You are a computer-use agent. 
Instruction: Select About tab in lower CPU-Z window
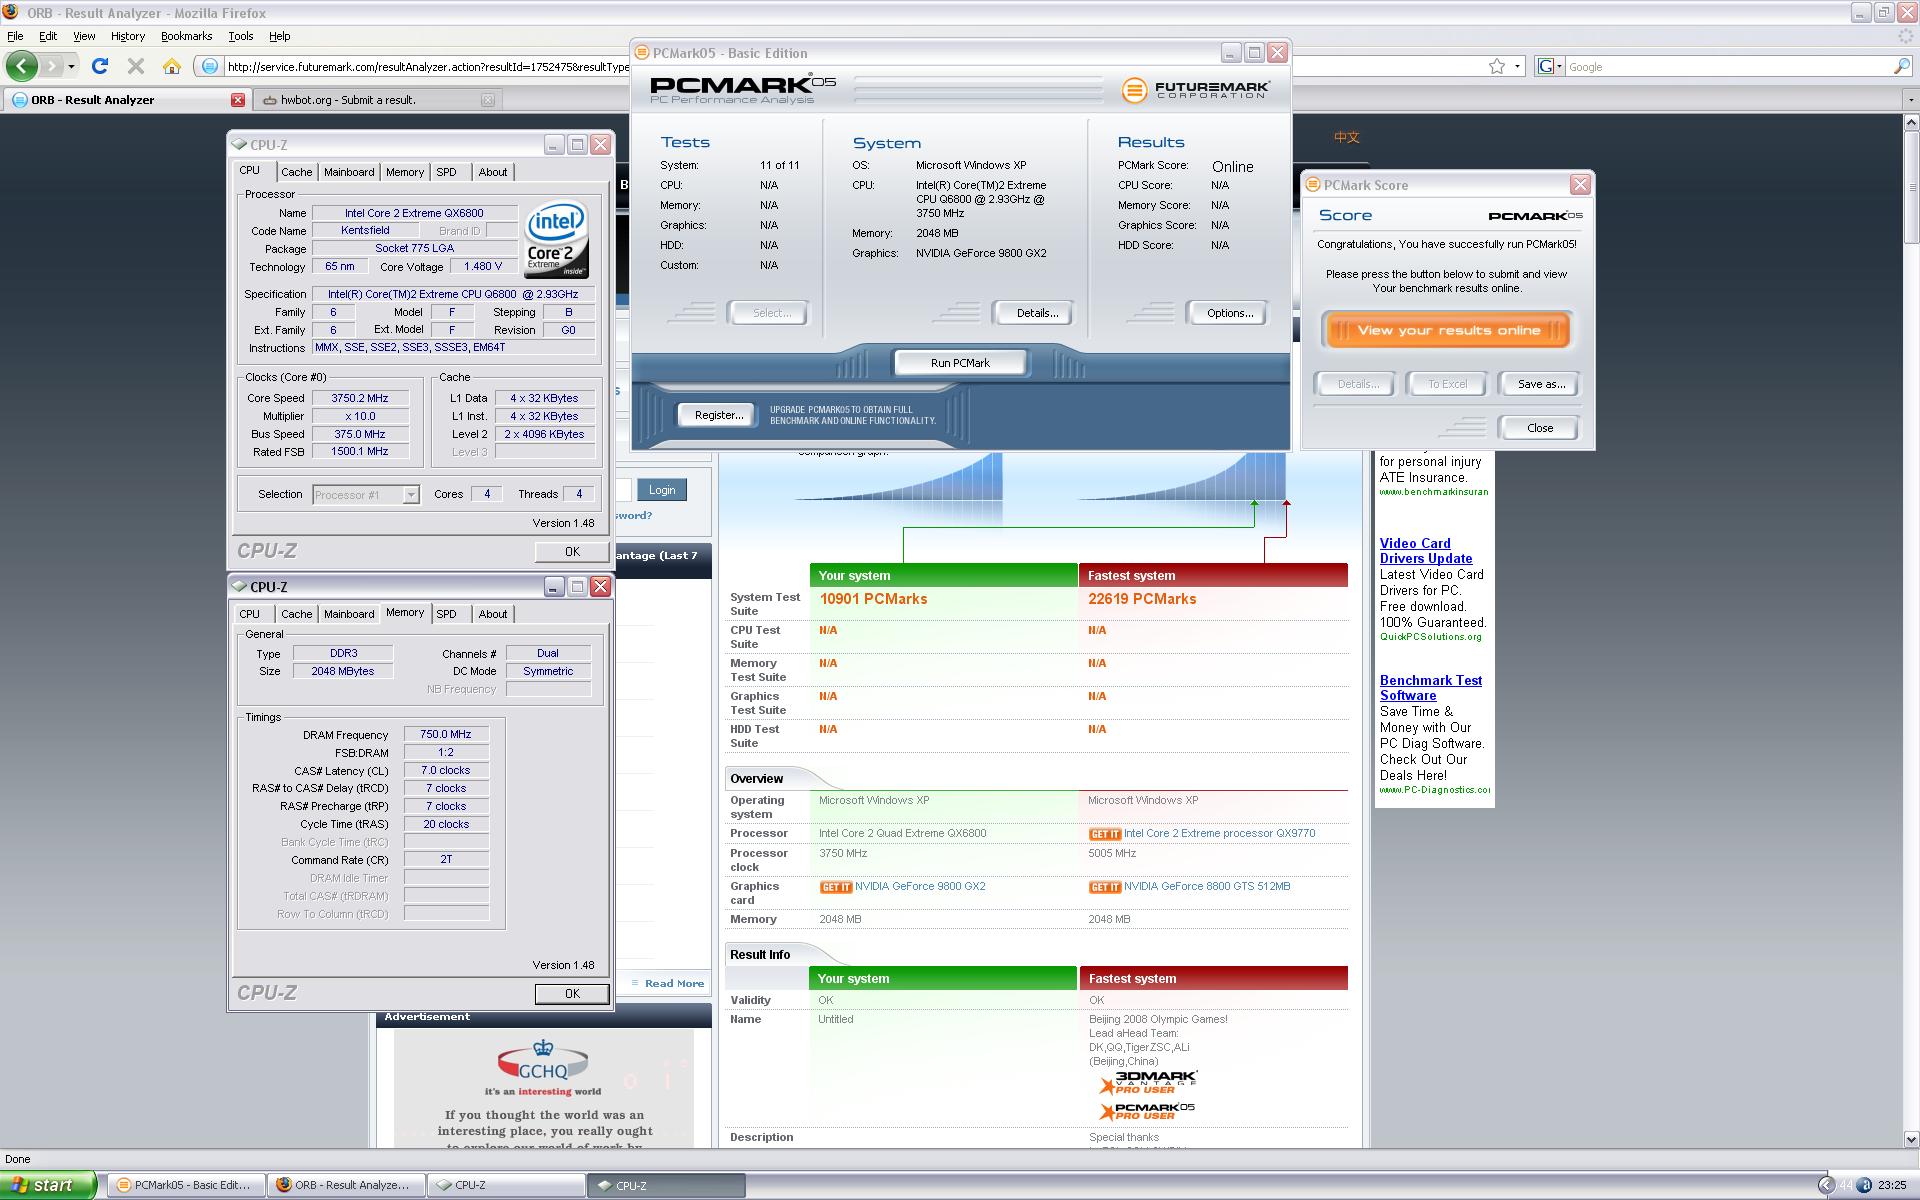click(x=492, y=614)
